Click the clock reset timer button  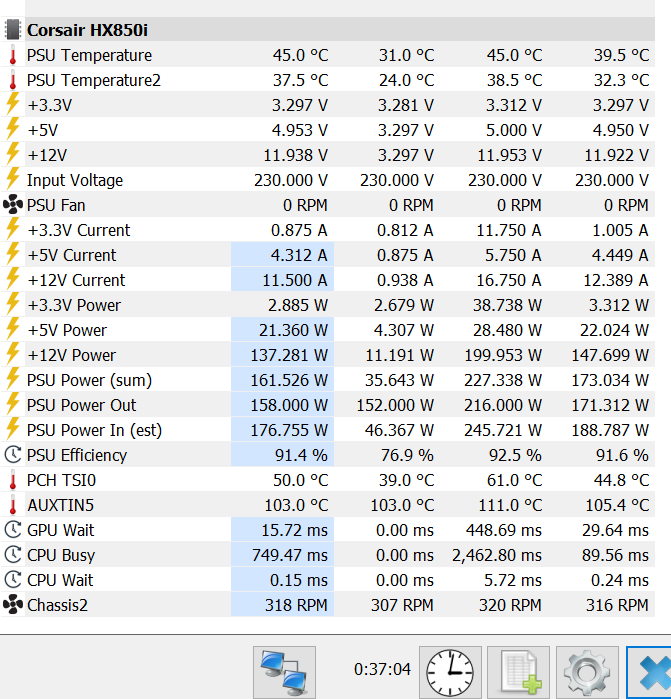[450, 672]
